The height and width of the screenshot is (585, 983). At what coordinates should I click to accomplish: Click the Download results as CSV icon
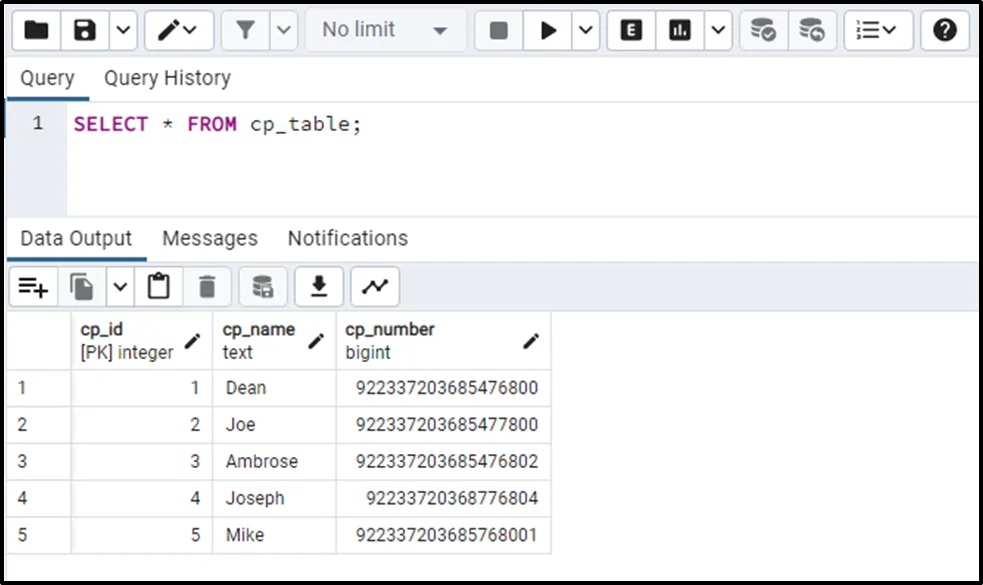(x=319, y=287)
